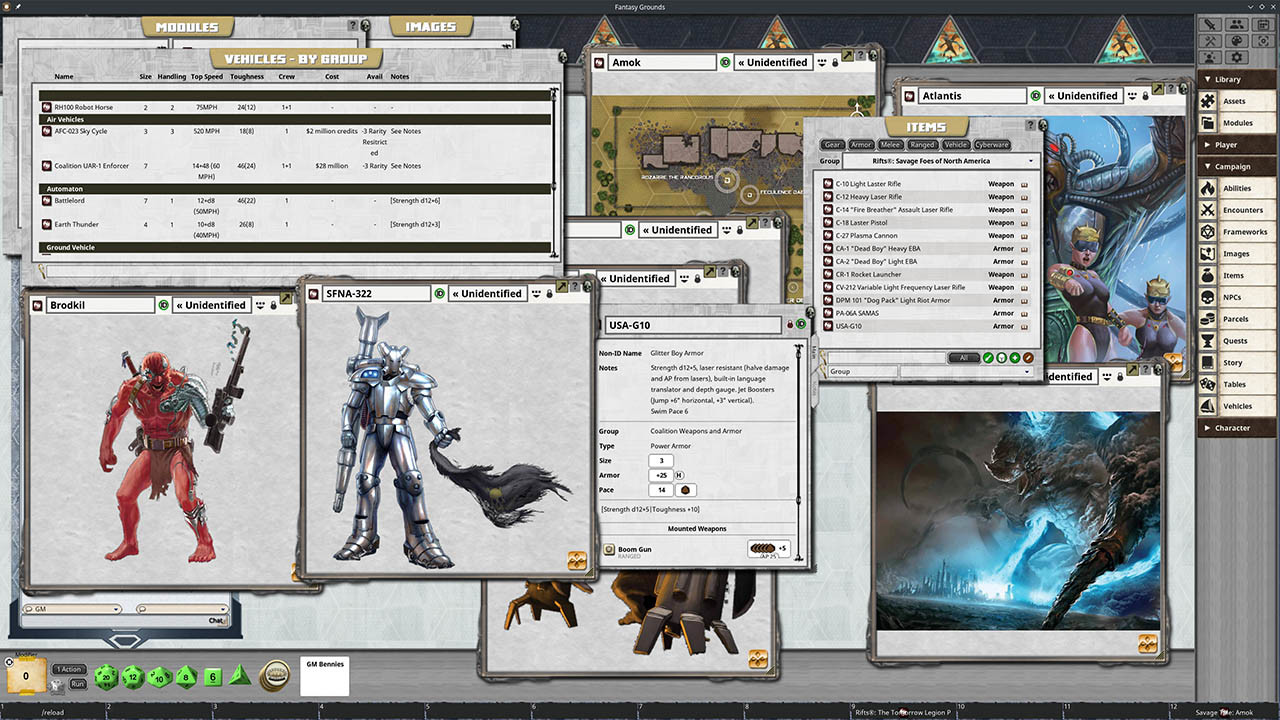Screen dimensions: 1280x720
Task: Select the Cyberware tab in the Items window
Action: 991,144
